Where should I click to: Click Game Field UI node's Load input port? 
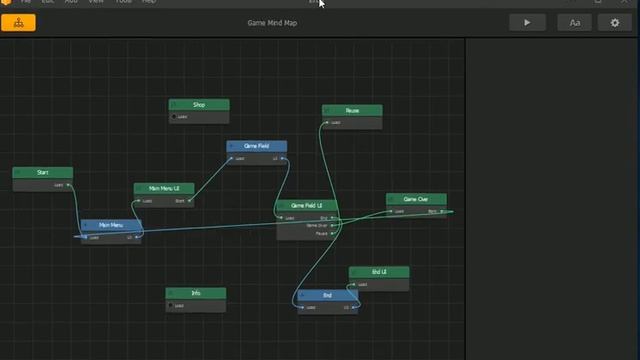pyautogui.click(x=281, y=218)
